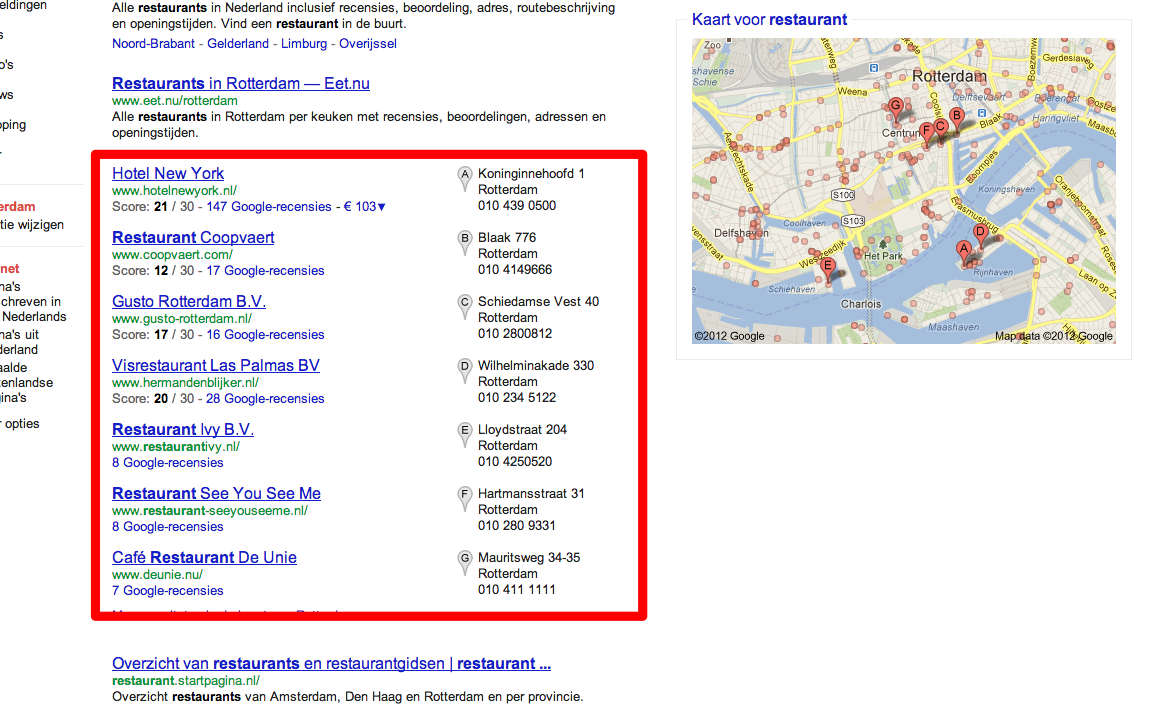Click list pin marker B beside Blaak 776
Screen dimensions: 1160x704
click(x=464, y=241)
